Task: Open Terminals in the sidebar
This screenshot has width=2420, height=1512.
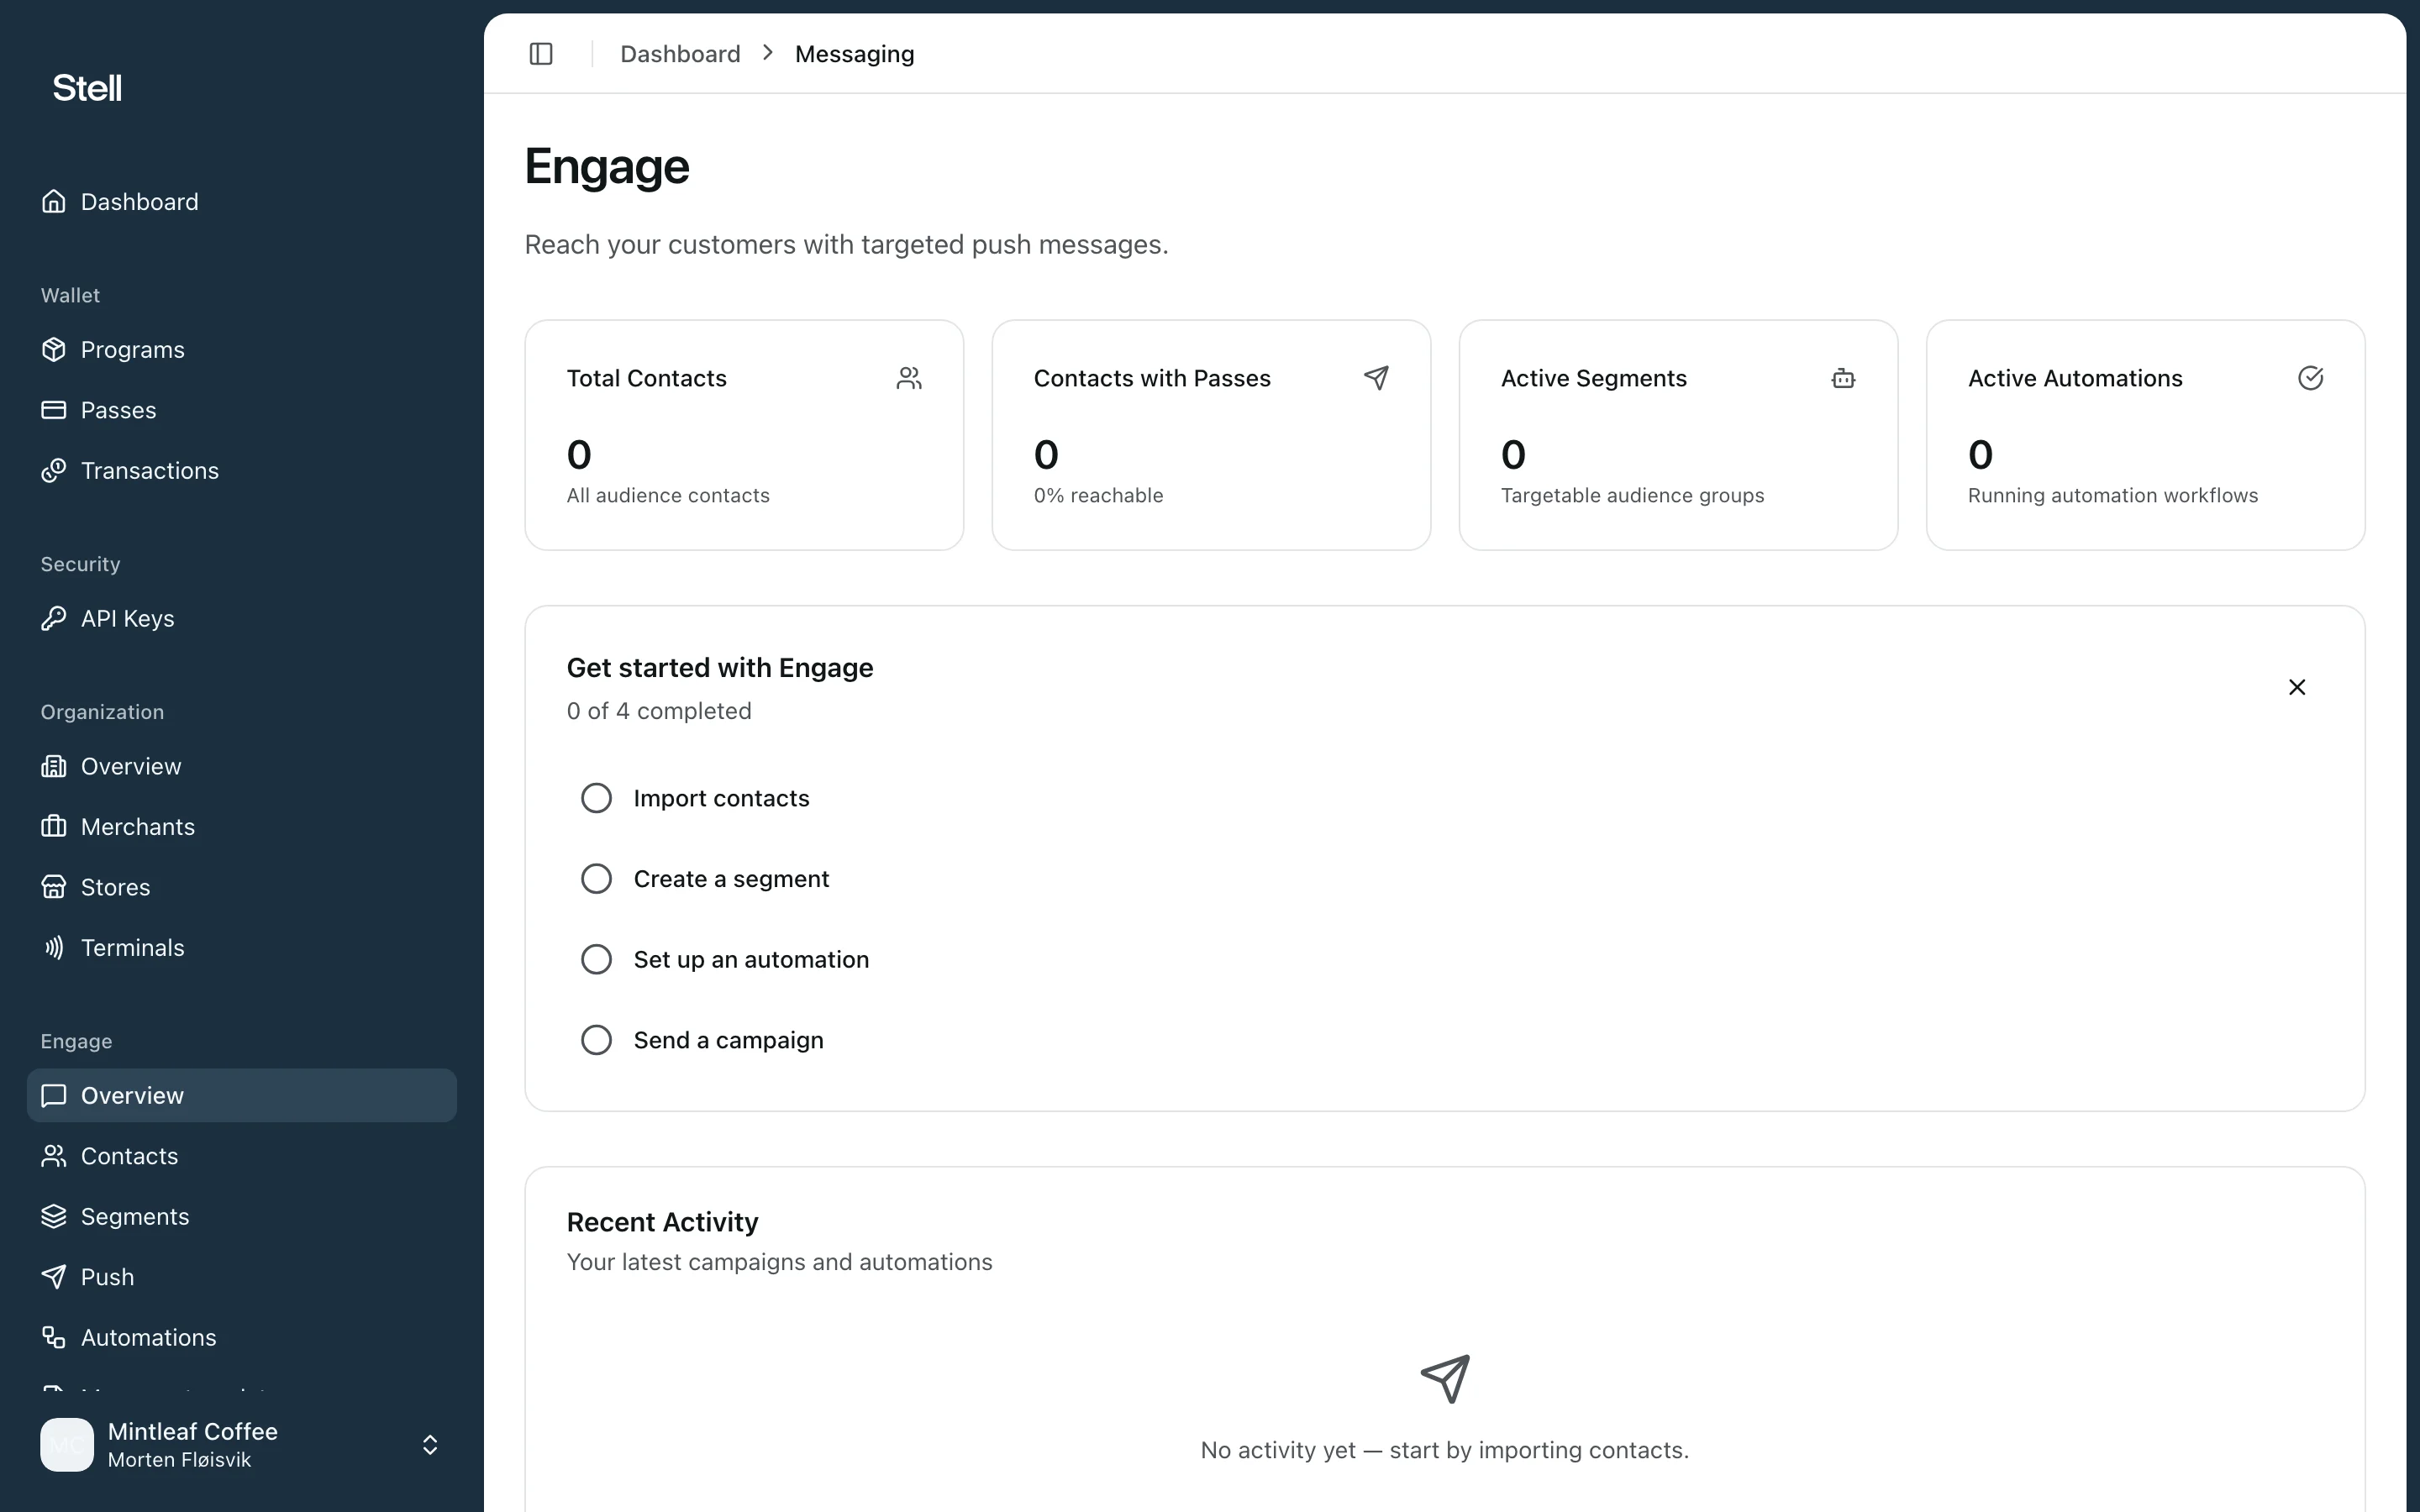Action: coord(242,948)
